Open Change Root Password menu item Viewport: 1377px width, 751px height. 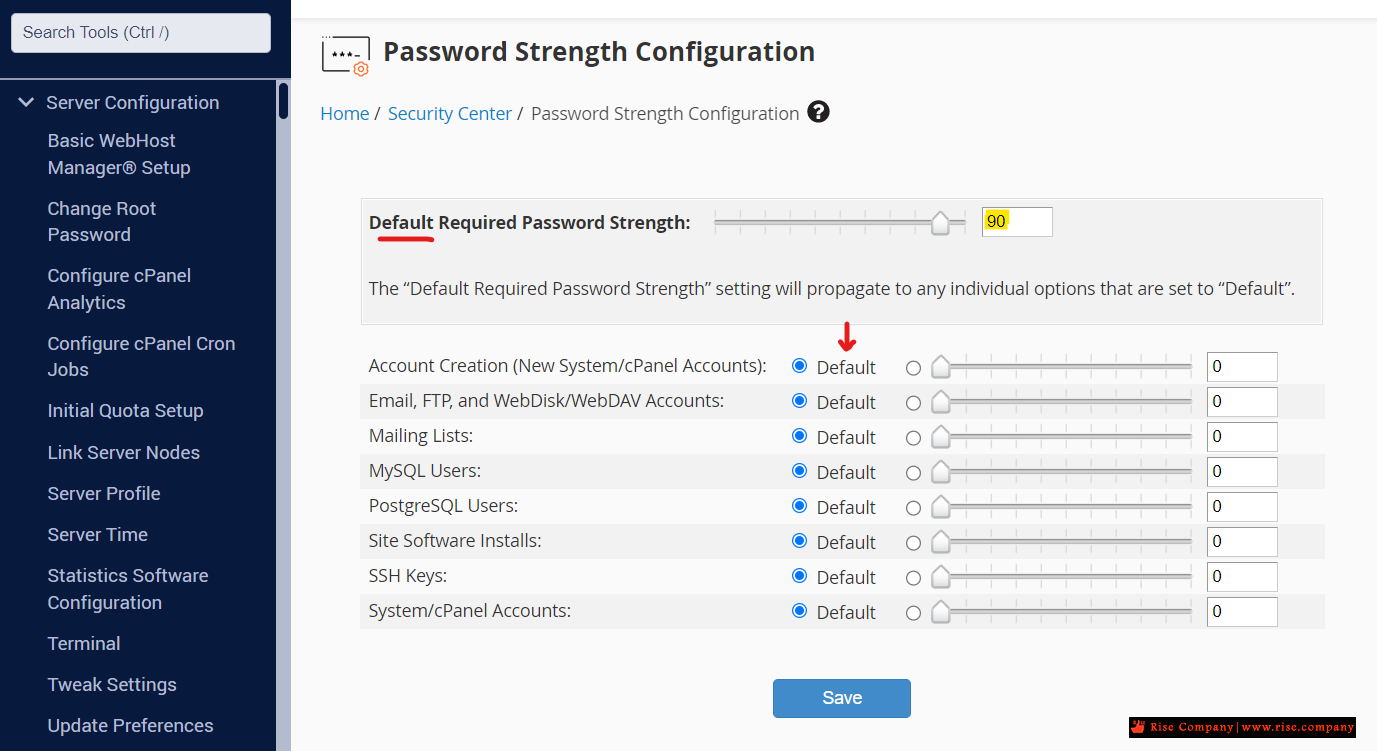[102, 222]
